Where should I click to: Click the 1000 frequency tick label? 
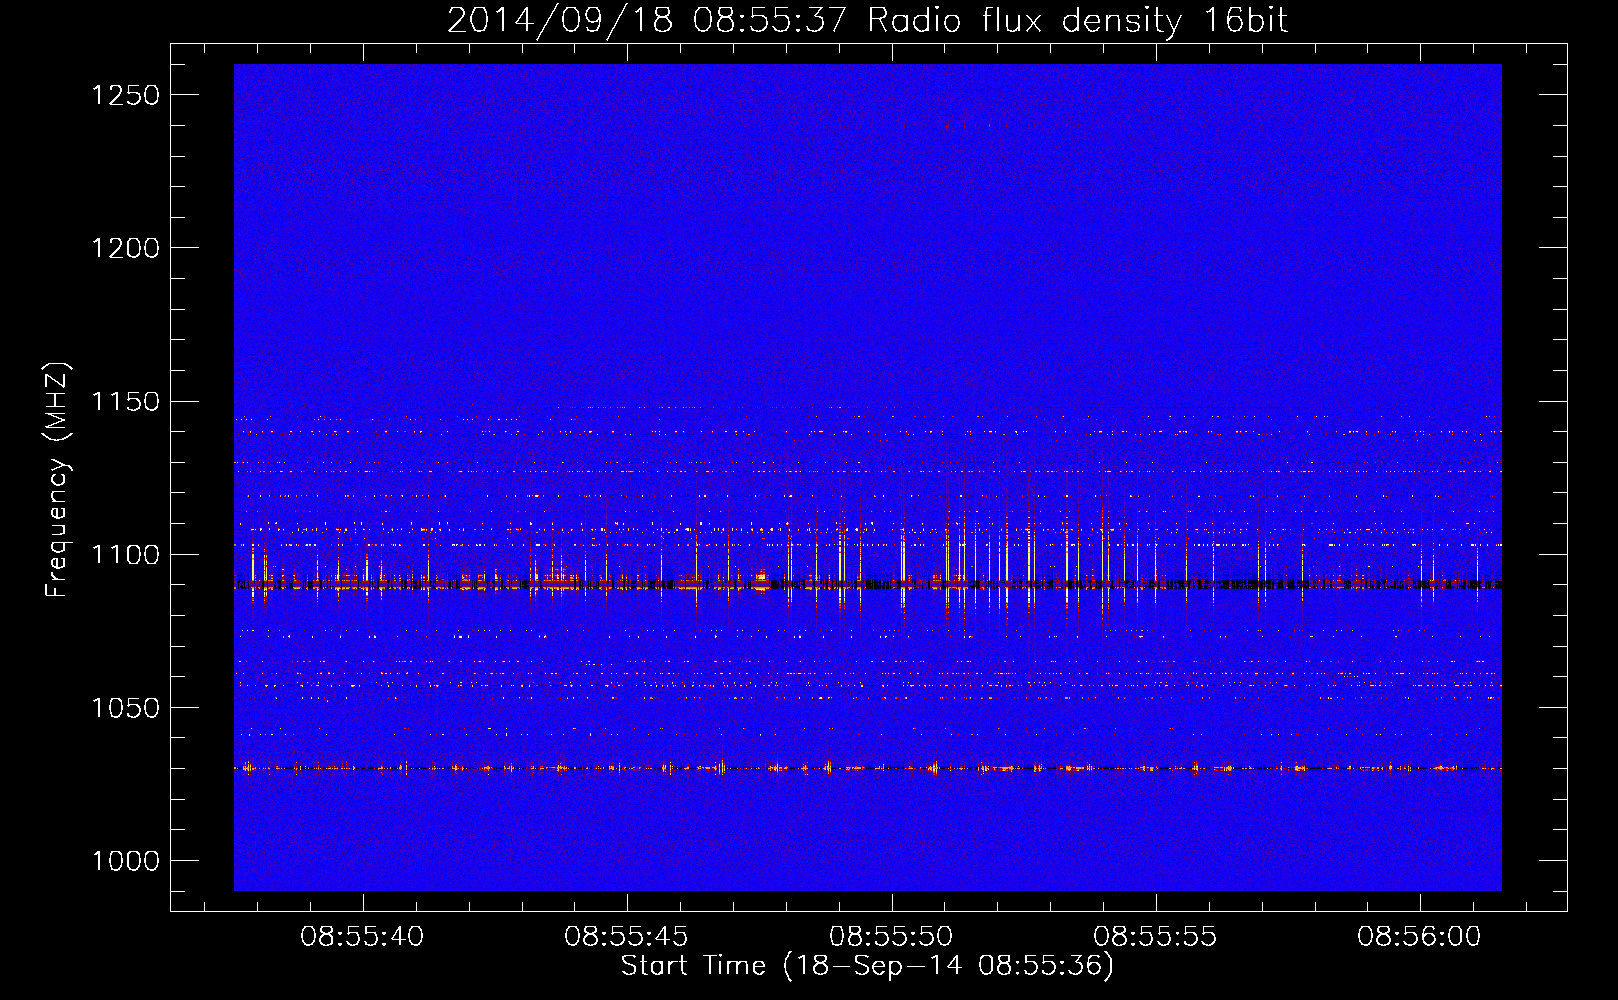pos(125,861)
